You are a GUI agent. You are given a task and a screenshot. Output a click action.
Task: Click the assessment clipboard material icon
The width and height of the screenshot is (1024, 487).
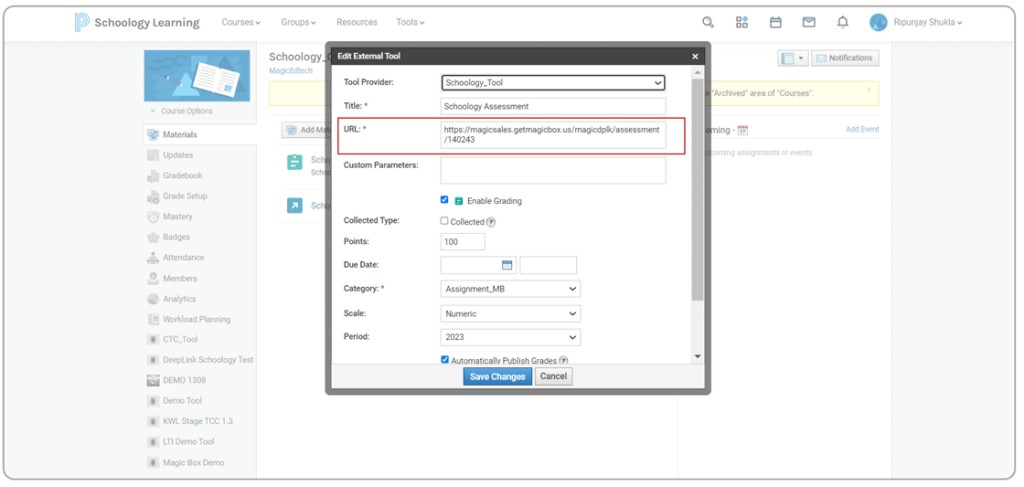pos(295,163)
